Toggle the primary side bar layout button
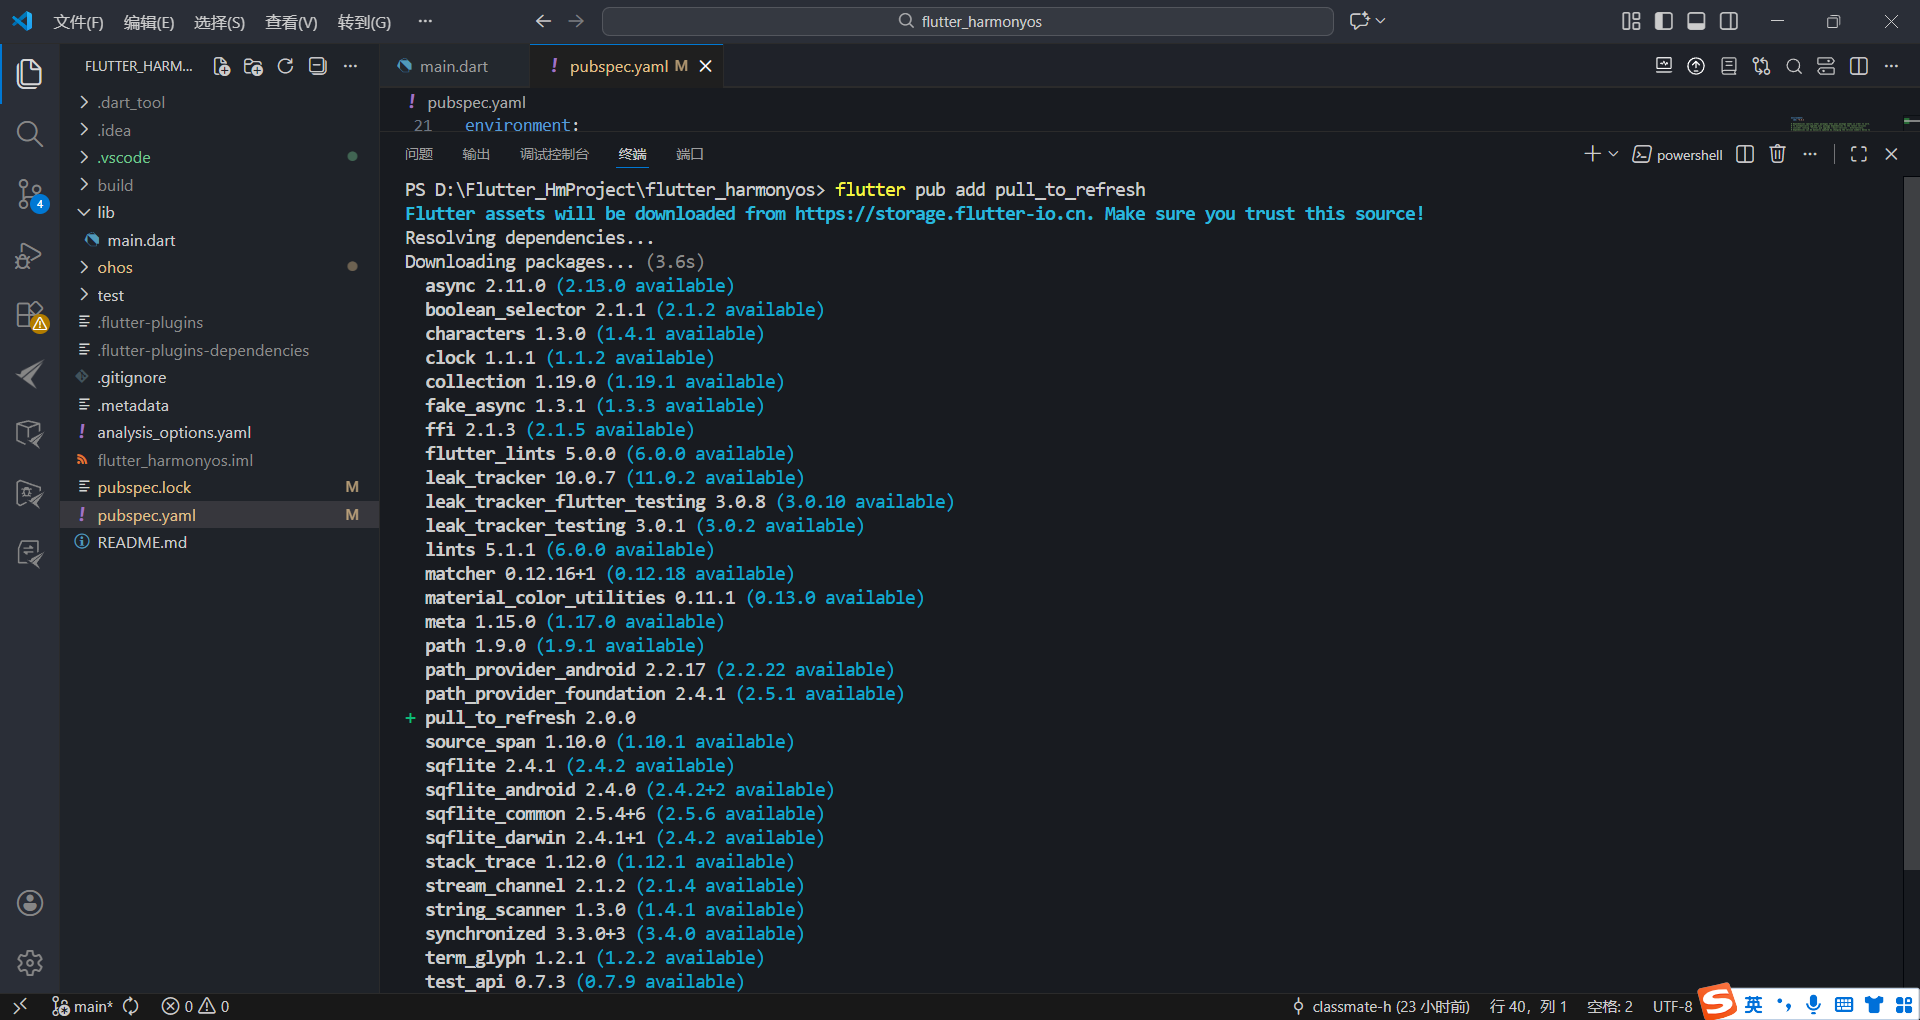 [x=1664, y=21]
